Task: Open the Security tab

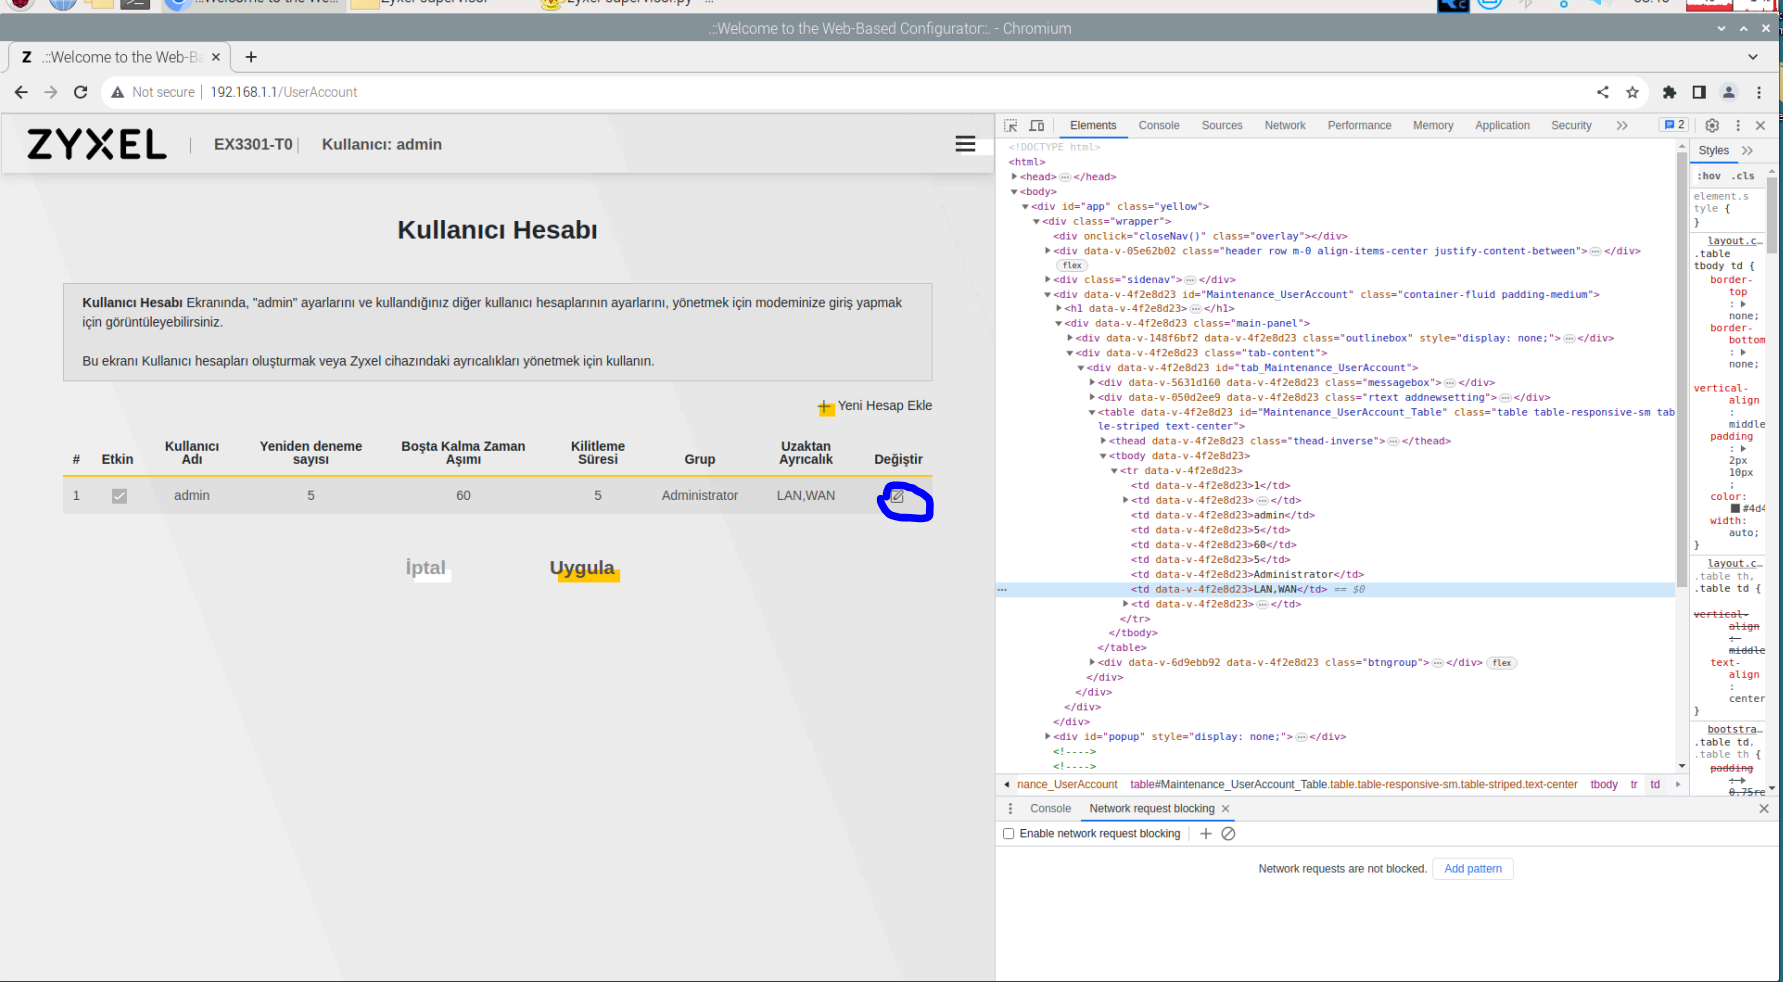Action: (1571, 126)
